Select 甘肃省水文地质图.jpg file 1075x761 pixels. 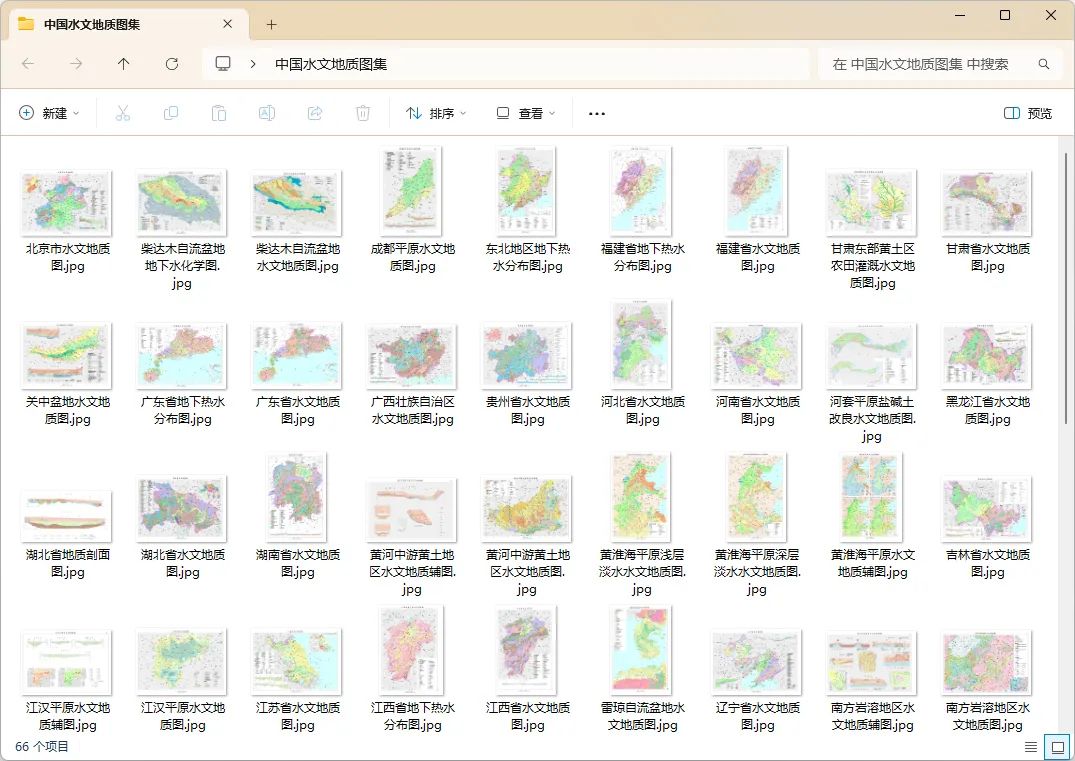[x=987, y=221]
